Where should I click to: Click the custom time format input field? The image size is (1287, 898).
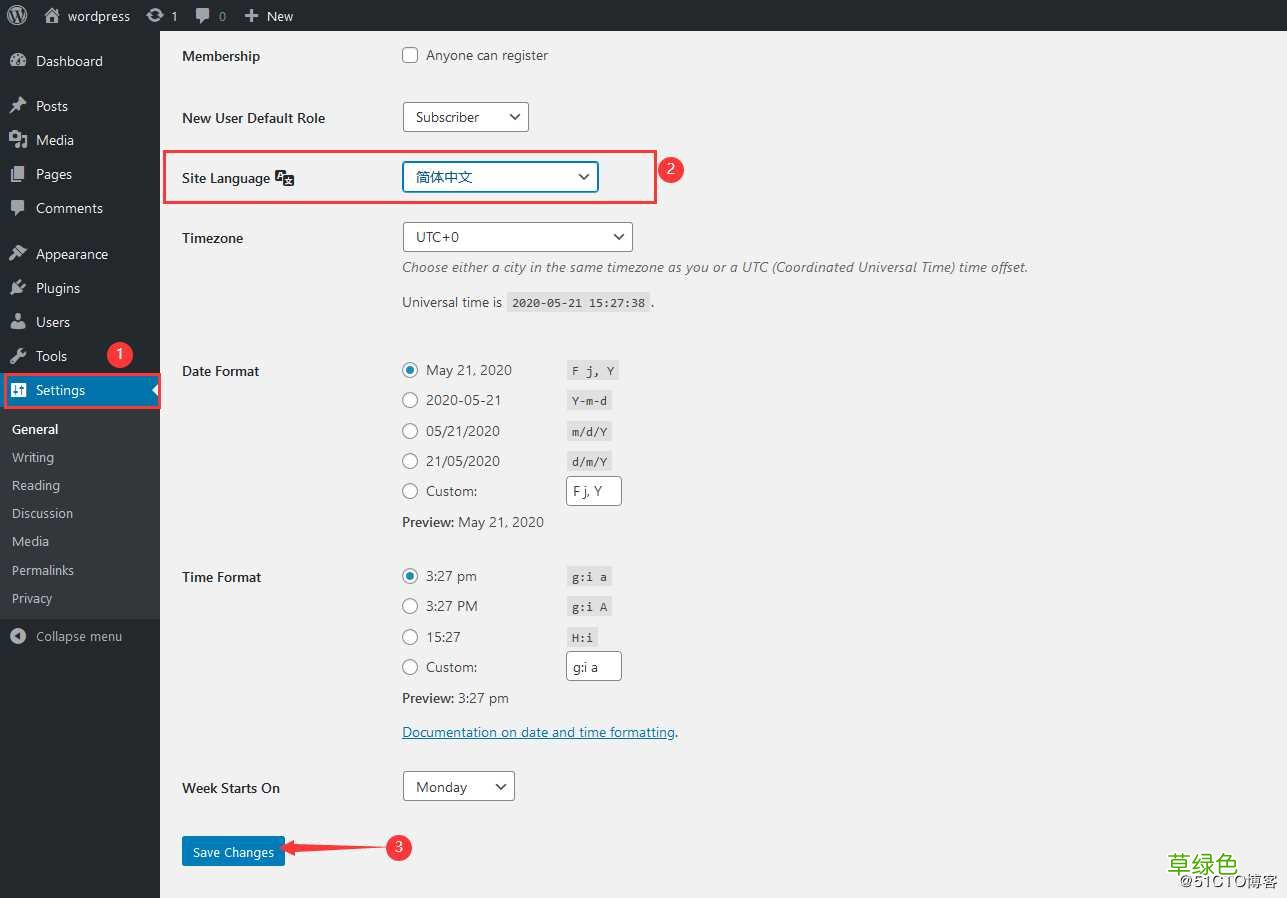[x=593, y=666]
